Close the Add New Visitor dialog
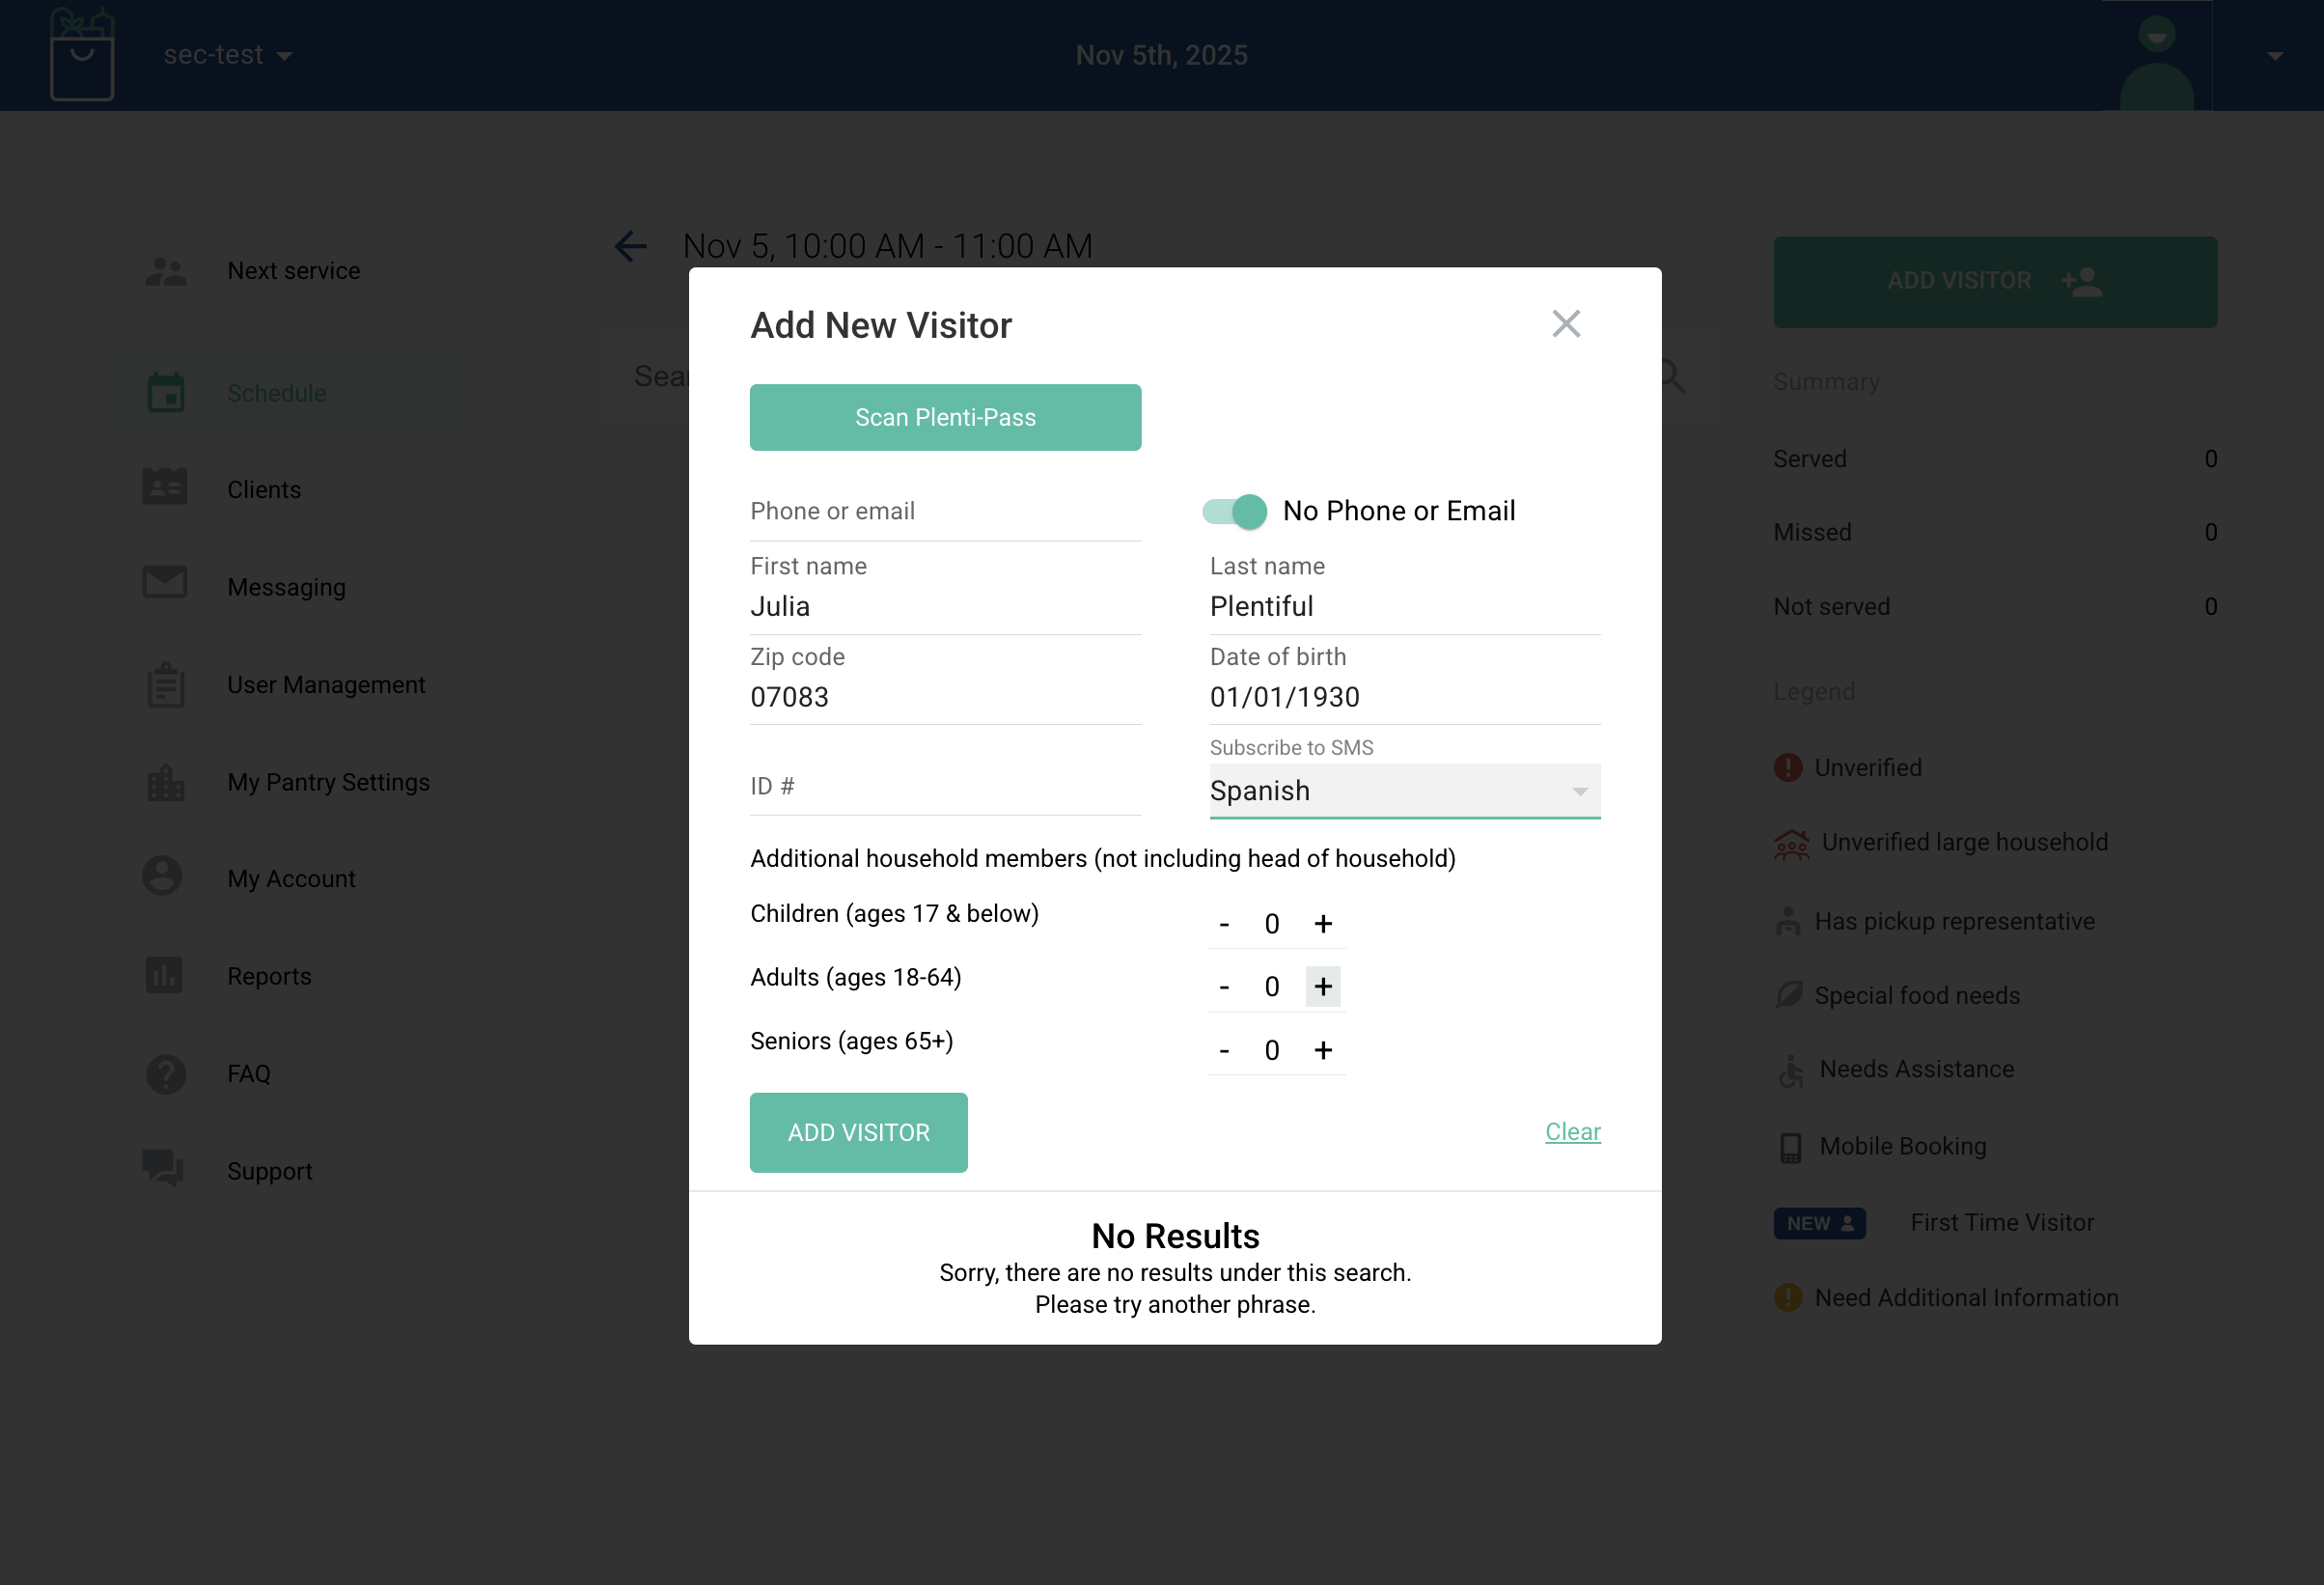Screen dimensions: 2324x1585 click(x=1566, y=324)
